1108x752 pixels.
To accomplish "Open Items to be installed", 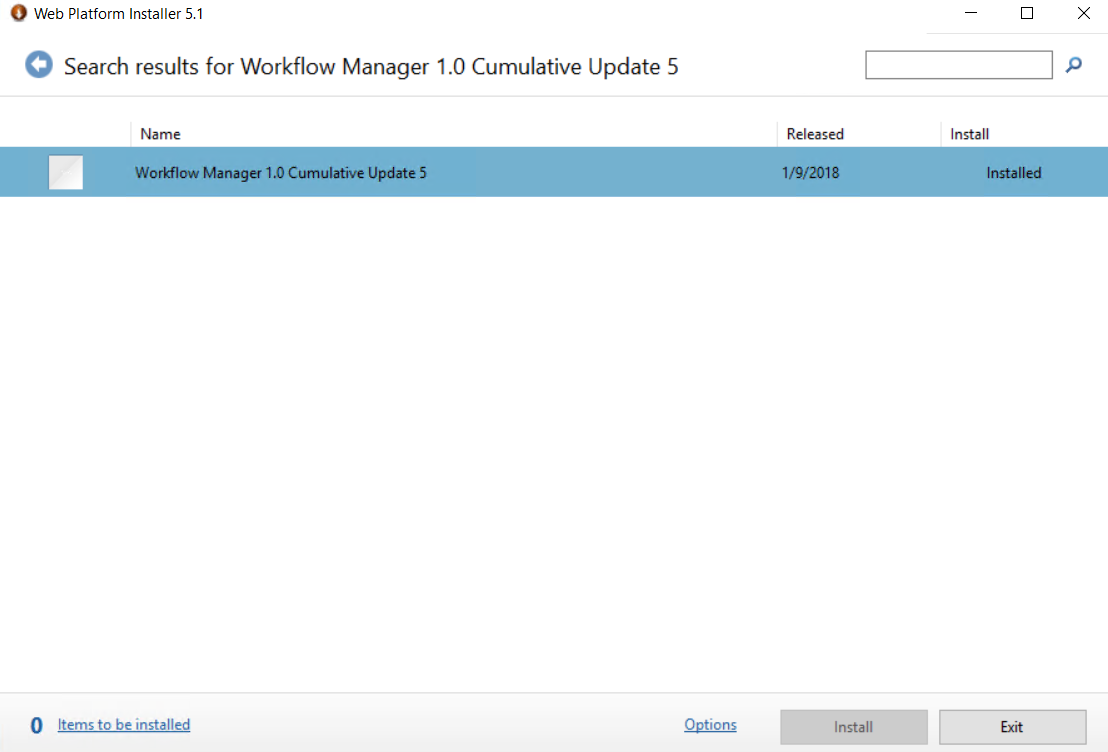I will 123,724.
